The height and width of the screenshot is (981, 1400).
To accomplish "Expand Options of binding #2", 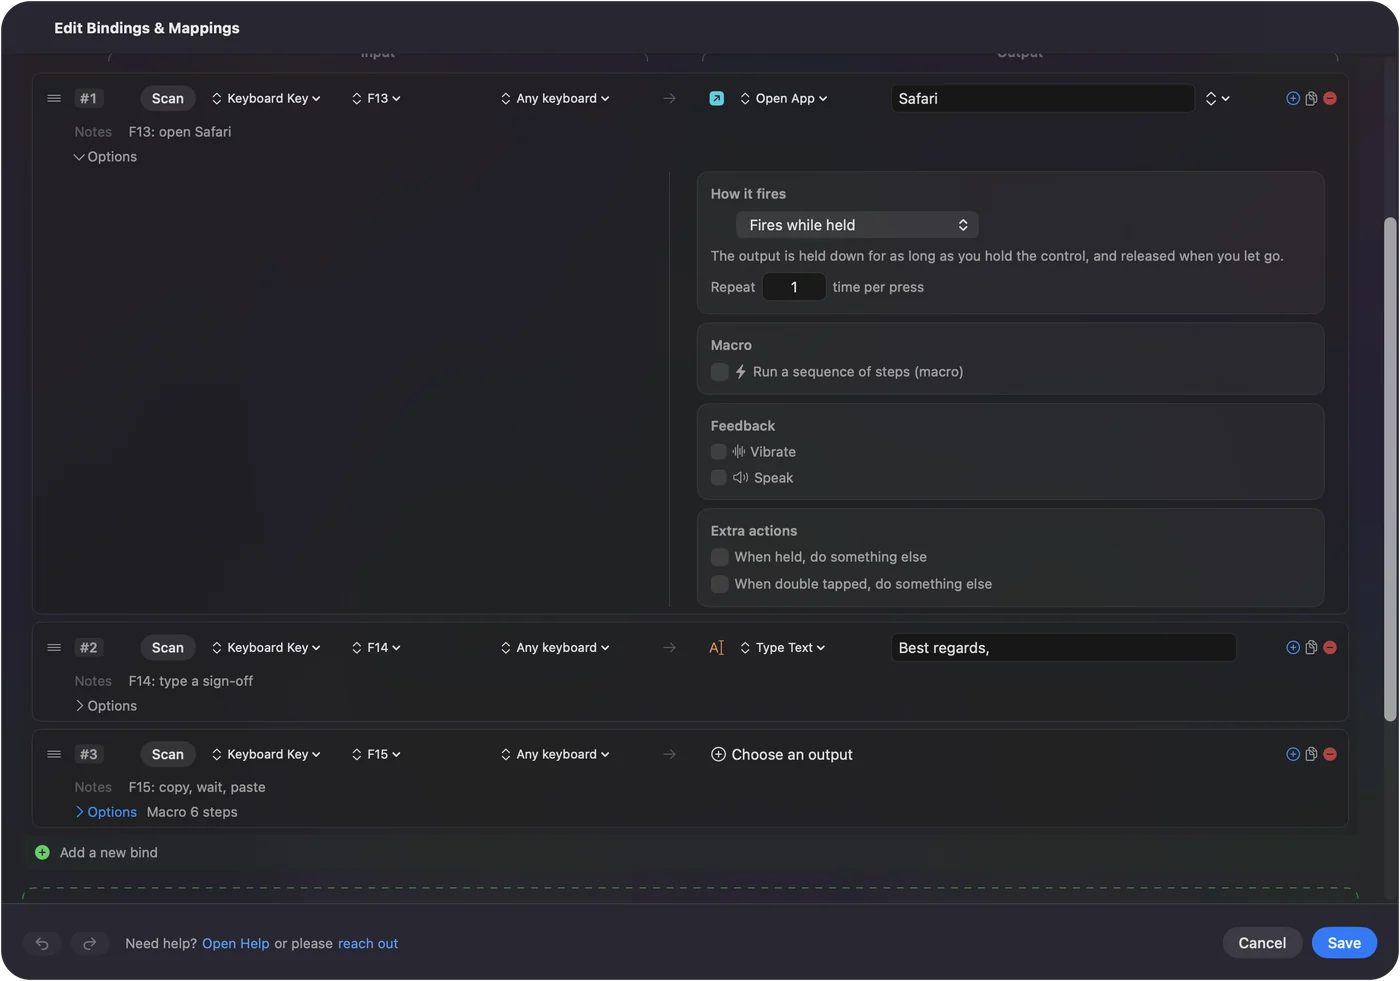I will pyautogui.click(x=105, y=706).
